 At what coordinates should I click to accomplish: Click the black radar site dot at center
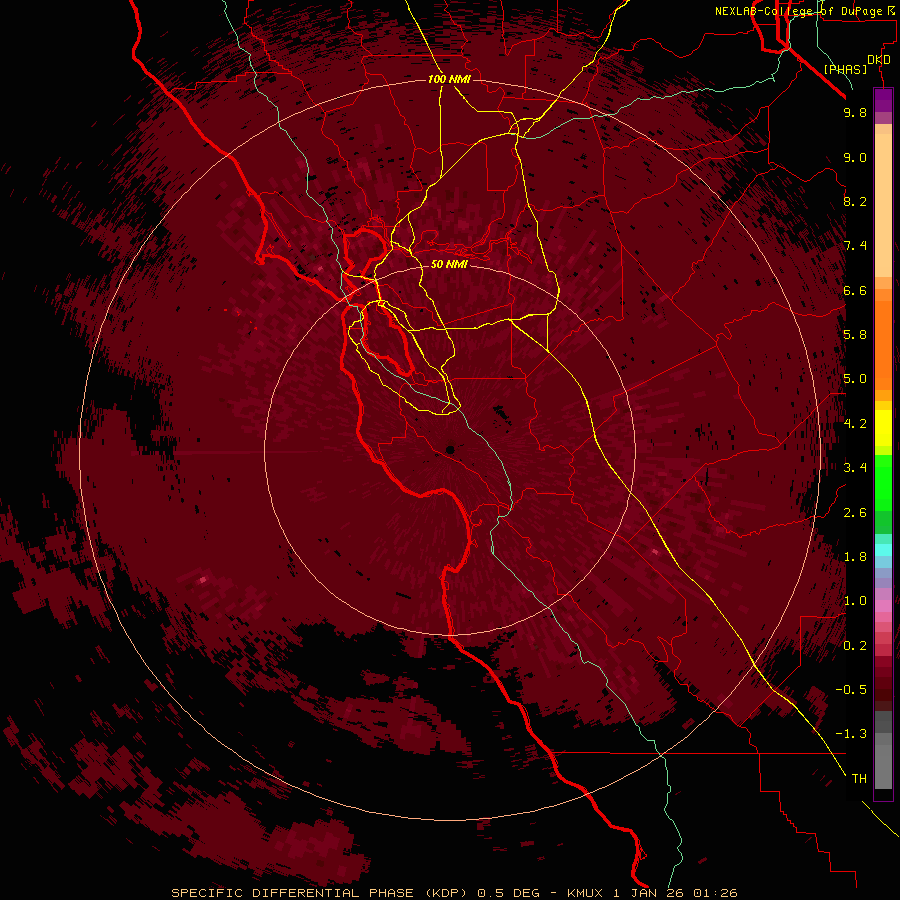coord(450,450)
